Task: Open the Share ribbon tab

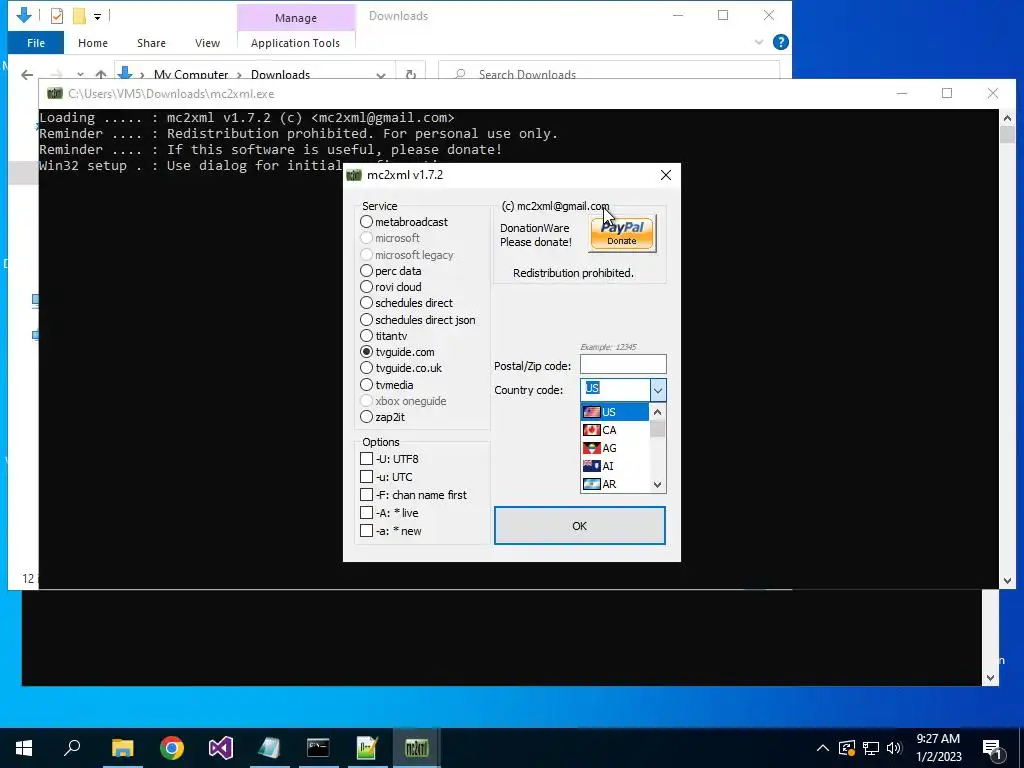Action: tap(151, 42)
